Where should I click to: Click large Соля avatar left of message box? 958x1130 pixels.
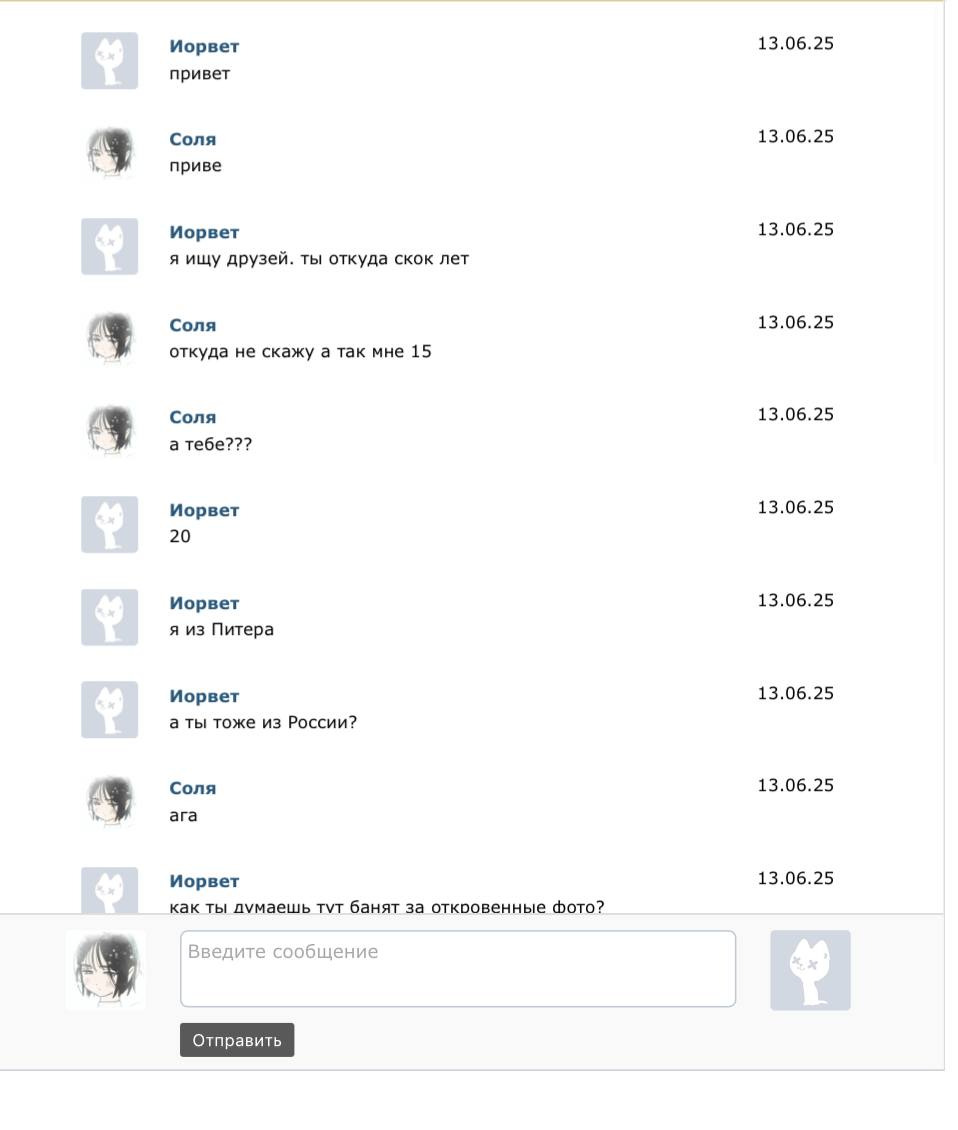(106, 970)
